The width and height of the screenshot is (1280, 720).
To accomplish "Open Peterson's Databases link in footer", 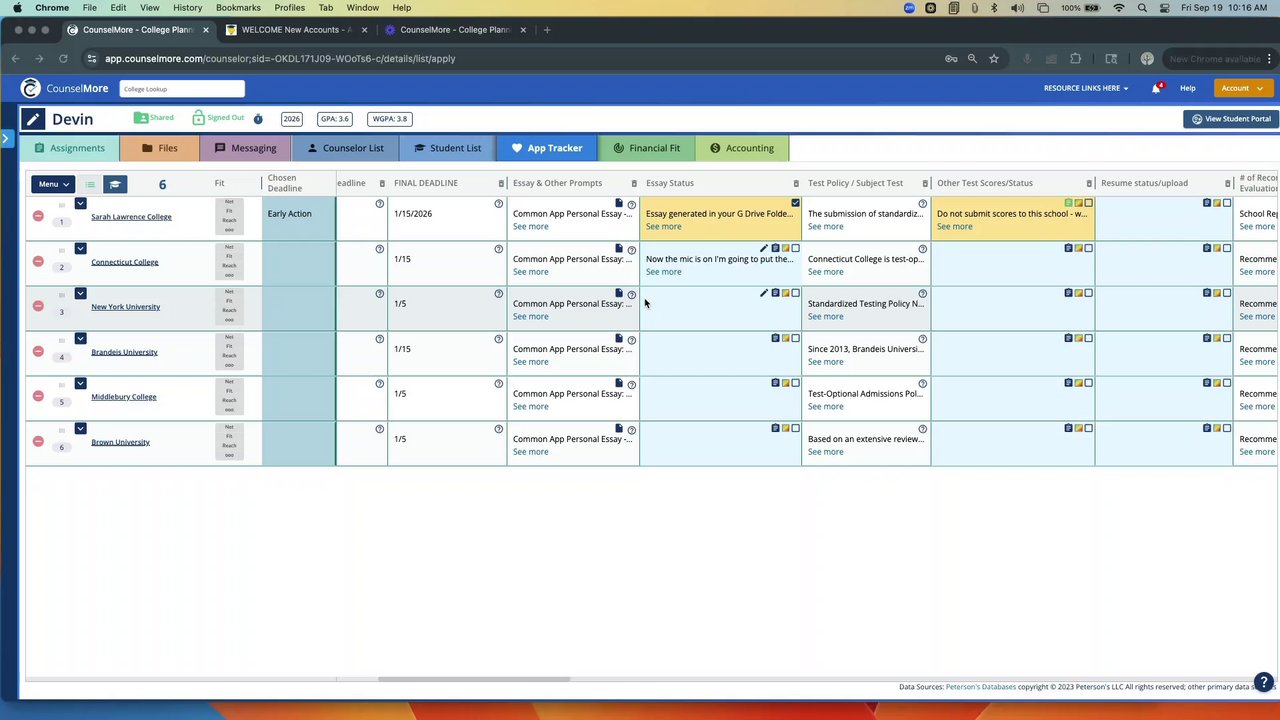I will pyautogui.click(x=981, y=687).
